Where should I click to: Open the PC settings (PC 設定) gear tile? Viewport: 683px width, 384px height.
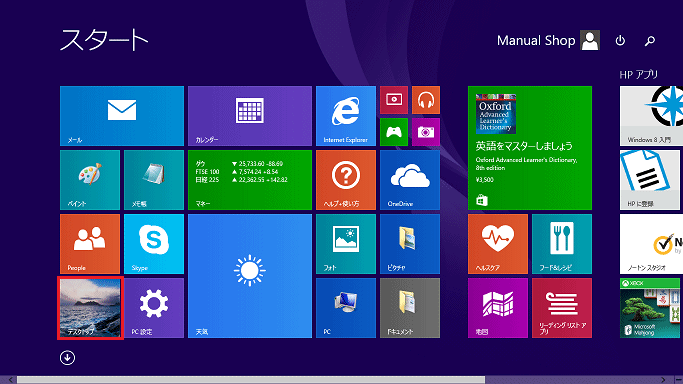(154, 308)
